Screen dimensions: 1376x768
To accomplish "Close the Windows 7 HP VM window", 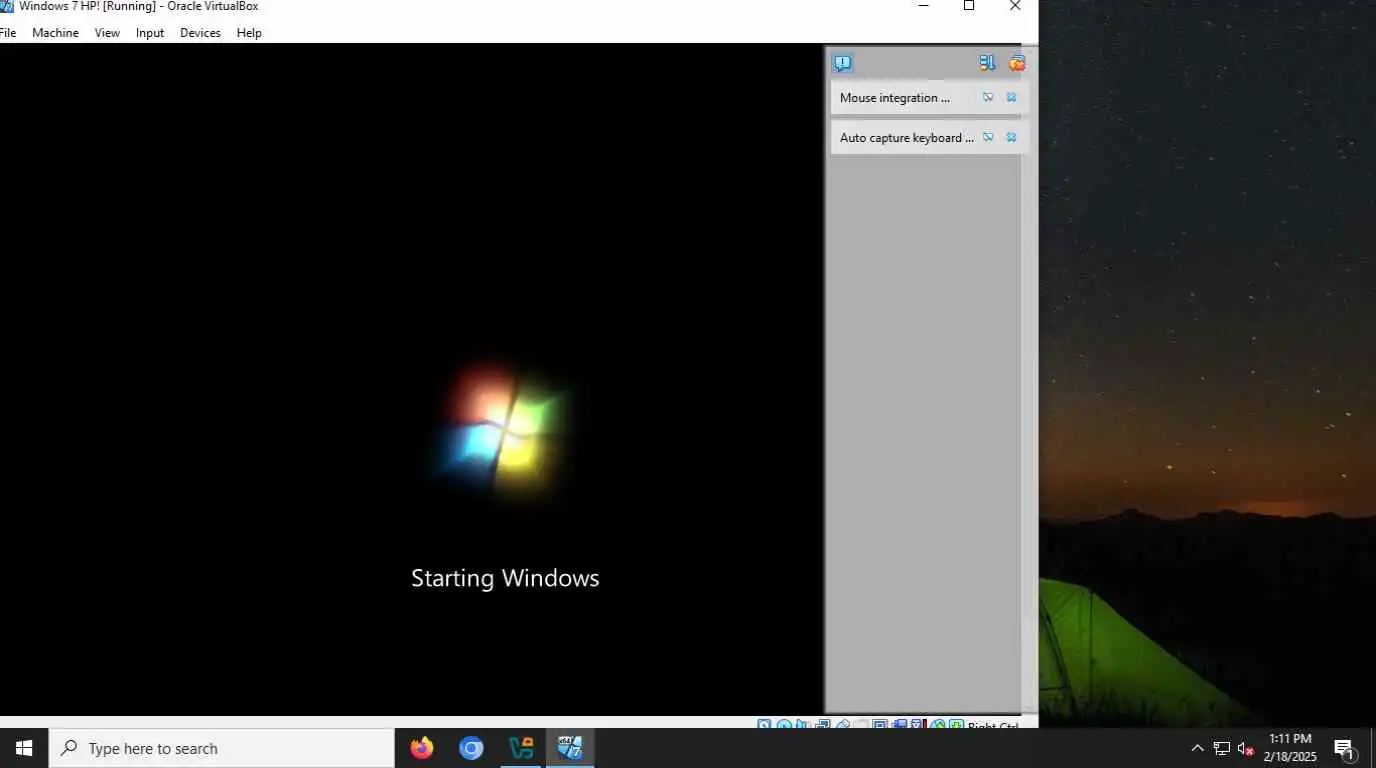I will (x=1015, y=6).
